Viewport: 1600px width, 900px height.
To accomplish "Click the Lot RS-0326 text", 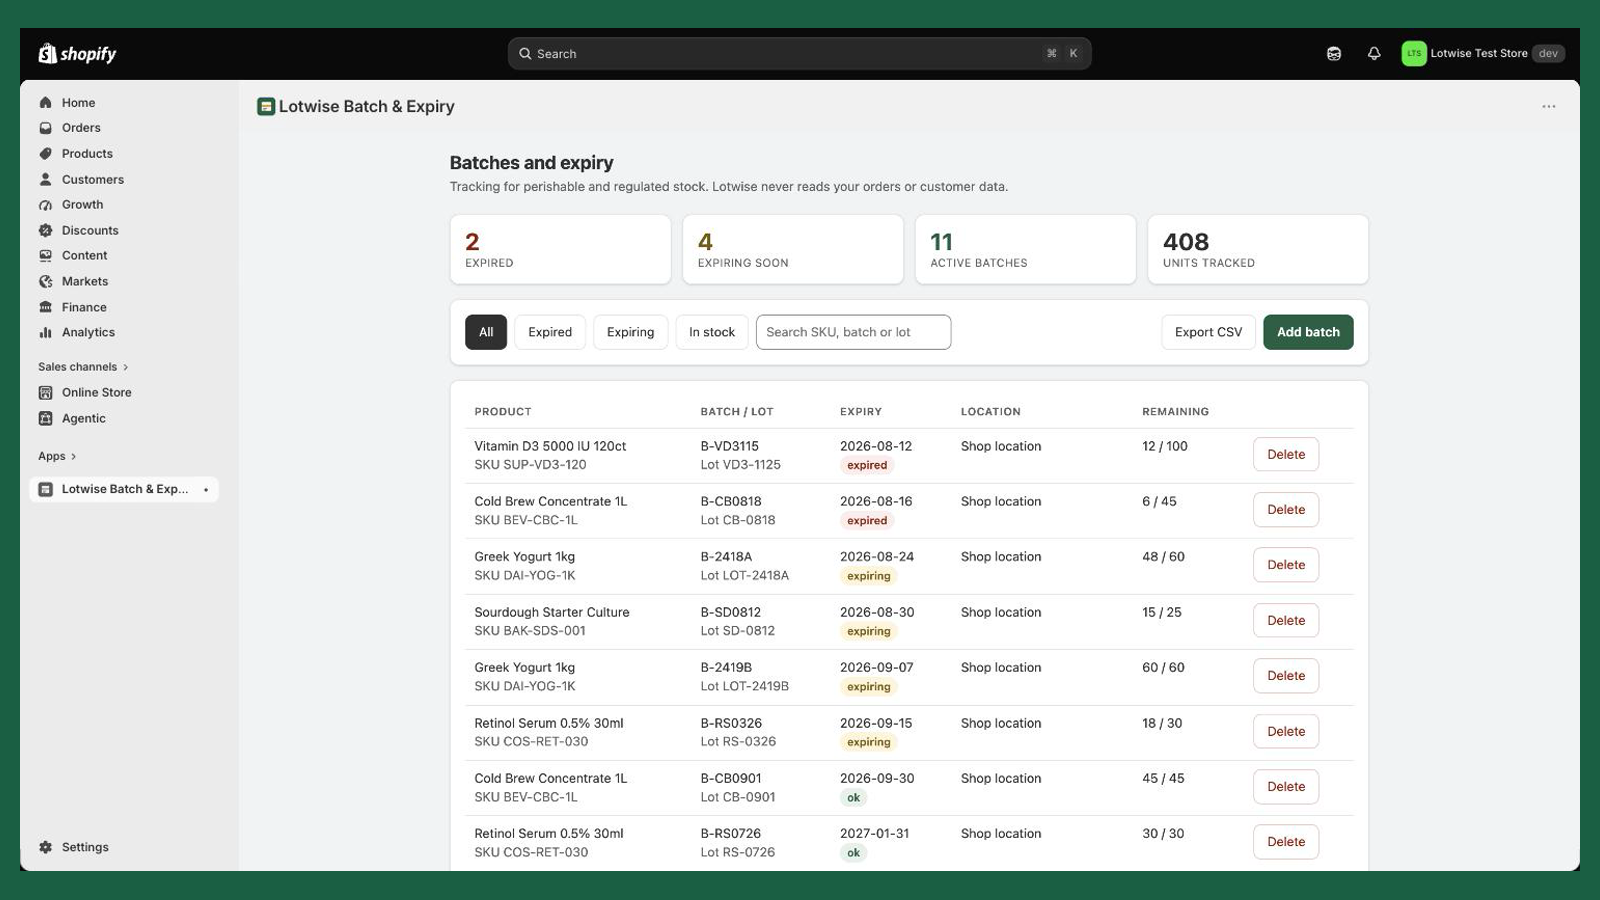I will [x=738, y=742].
